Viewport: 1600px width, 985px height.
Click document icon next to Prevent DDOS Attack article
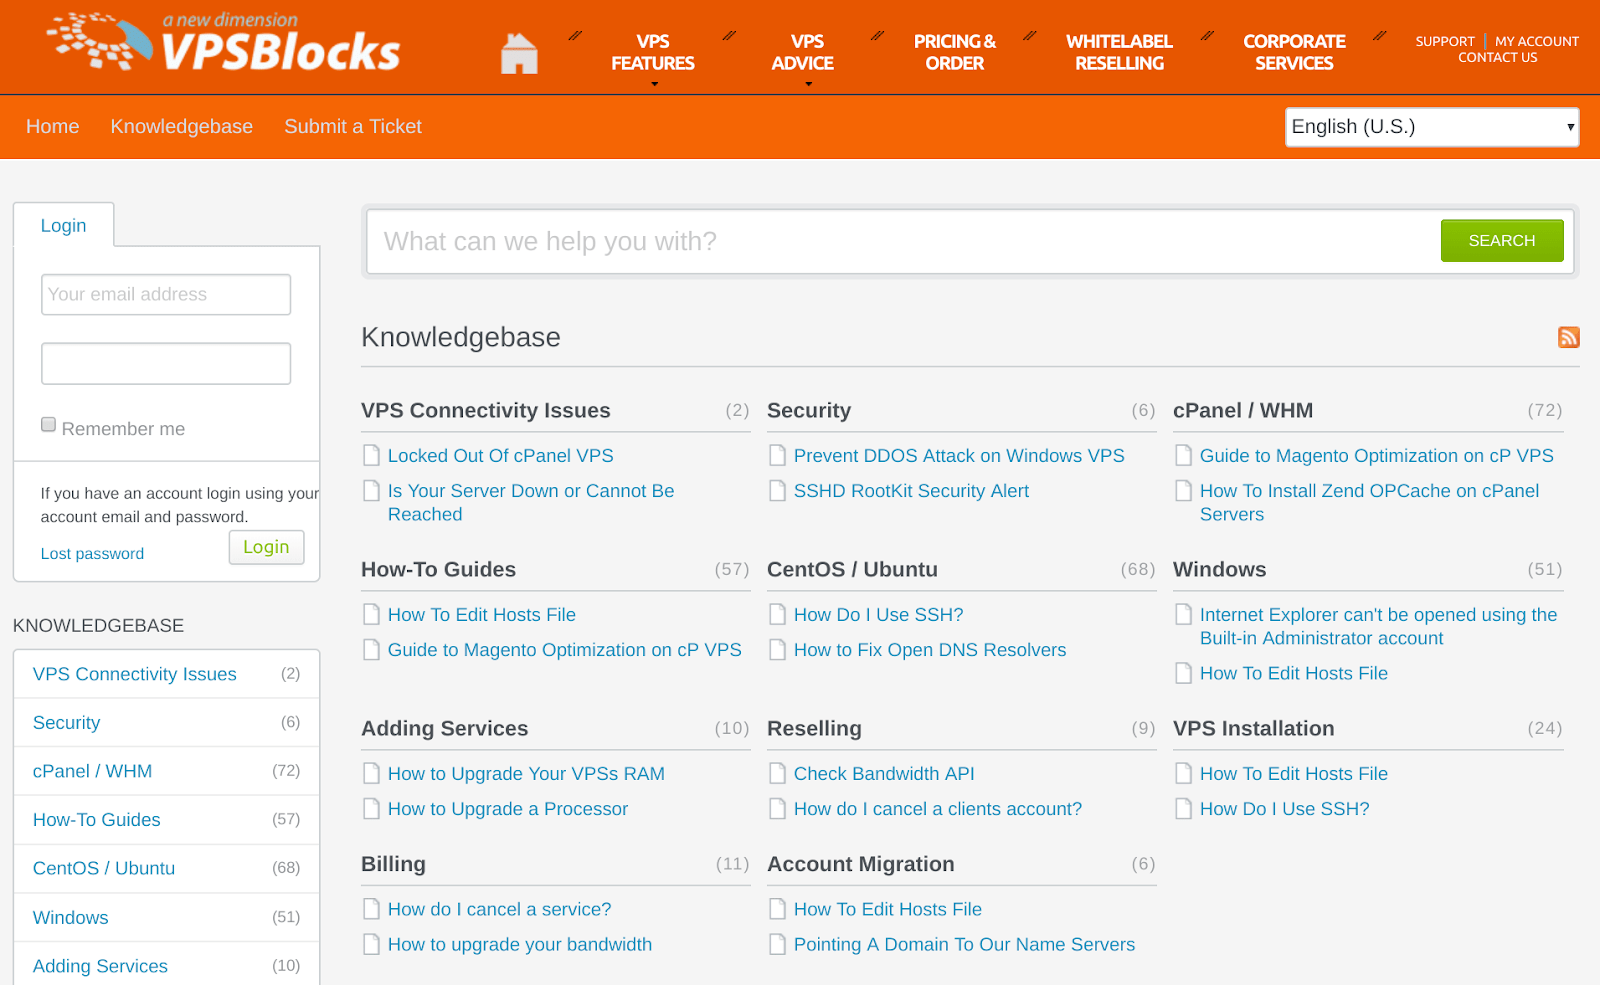[777, 456]
